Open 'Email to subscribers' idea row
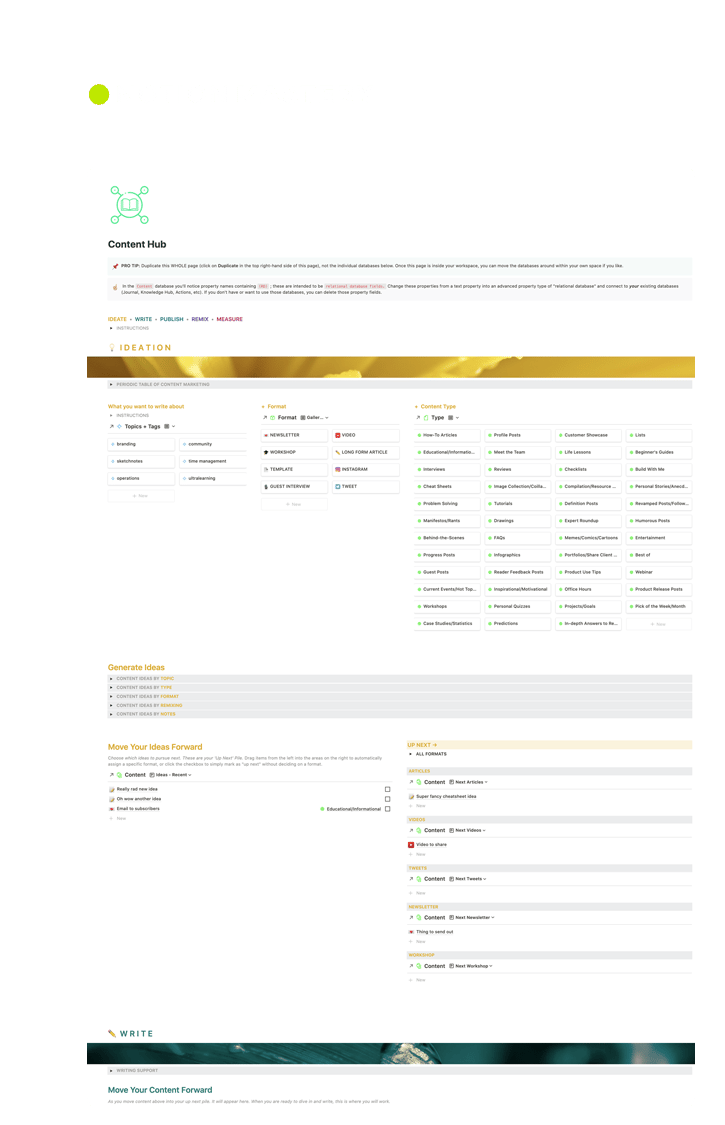This screenshot has height=1125, width=725. tap(138, 809)
